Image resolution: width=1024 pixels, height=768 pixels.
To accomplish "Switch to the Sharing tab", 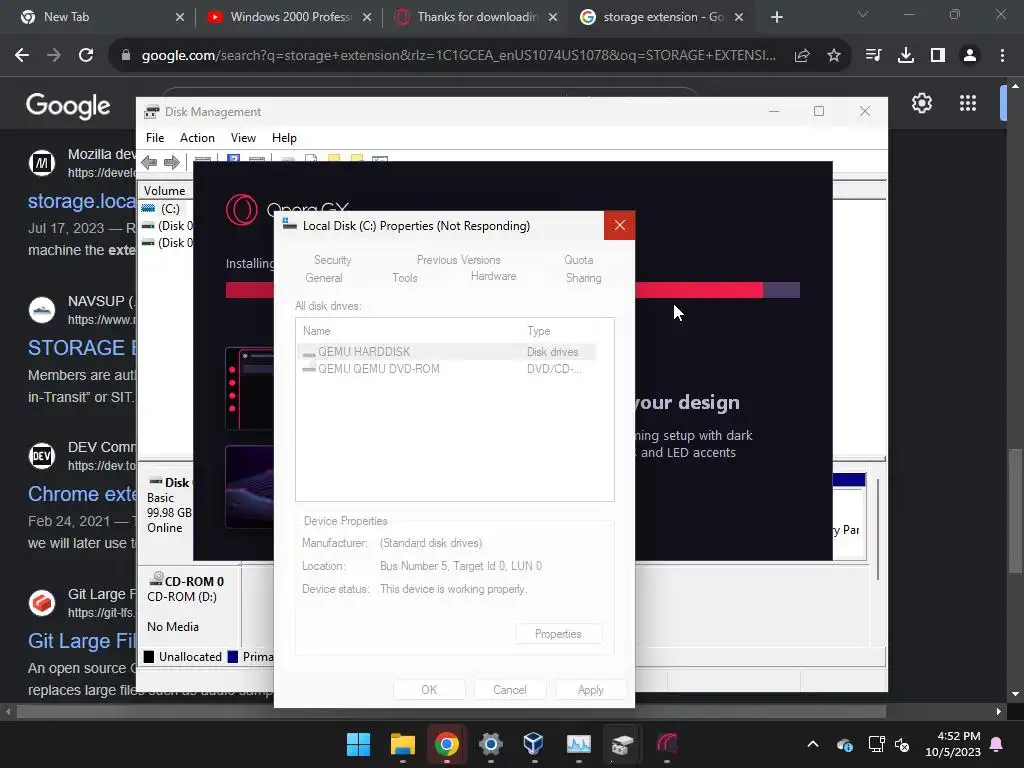I will pyautogui.click(x=583, y=278).
